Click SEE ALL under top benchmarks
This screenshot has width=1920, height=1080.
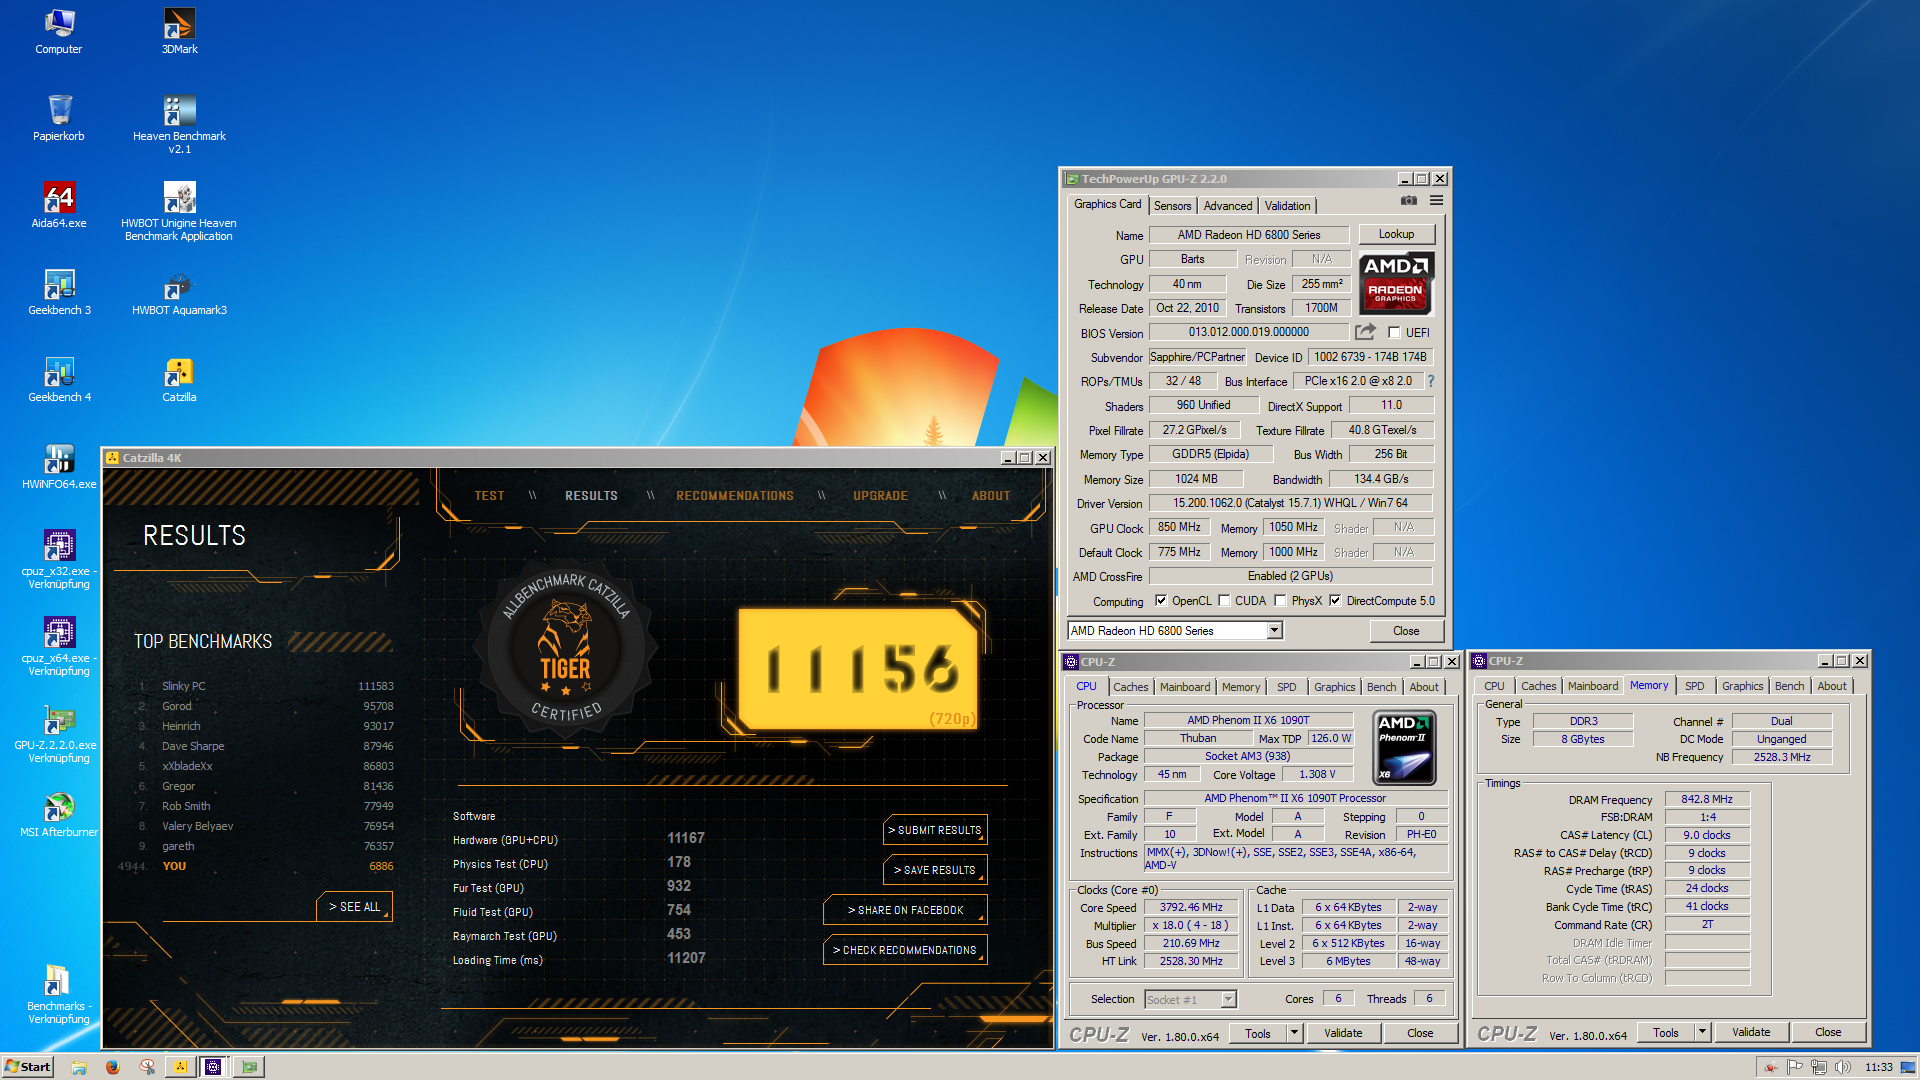pos(355,907)
